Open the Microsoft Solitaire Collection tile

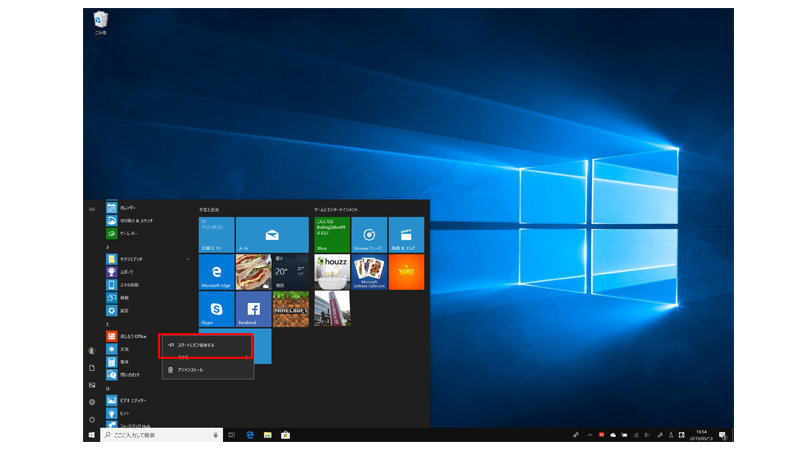[369, 272]
